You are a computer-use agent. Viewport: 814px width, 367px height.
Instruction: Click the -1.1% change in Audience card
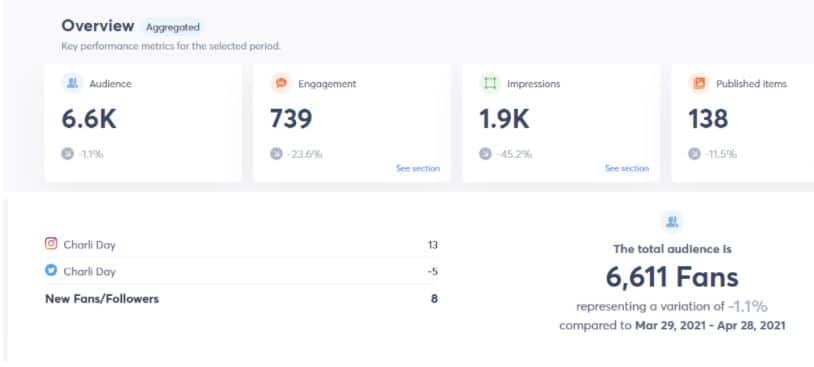91,154
